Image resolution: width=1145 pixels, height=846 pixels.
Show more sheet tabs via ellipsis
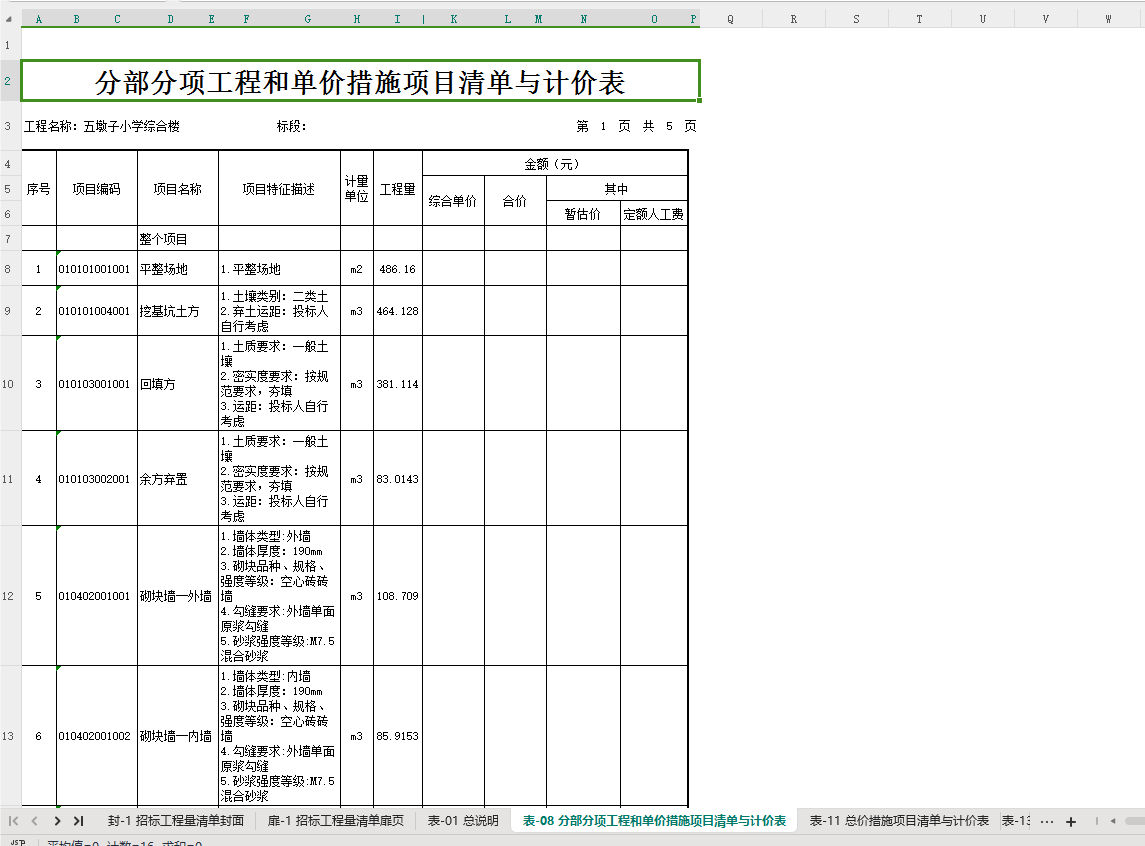point(1046,822)
